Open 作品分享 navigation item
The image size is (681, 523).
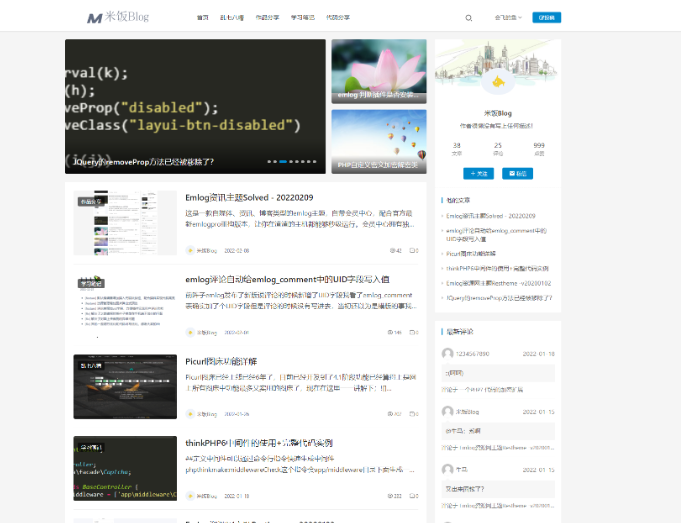[x=267, y=18]
